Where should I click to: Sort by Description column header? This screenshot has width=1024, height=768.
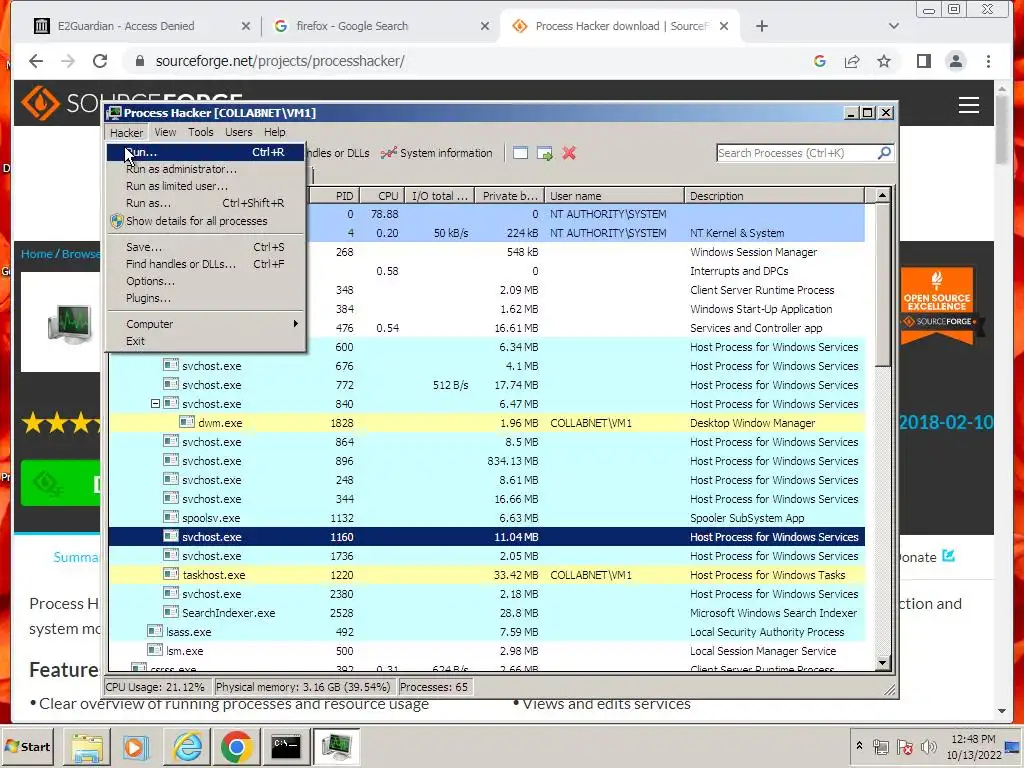click(x=775, y=195)
